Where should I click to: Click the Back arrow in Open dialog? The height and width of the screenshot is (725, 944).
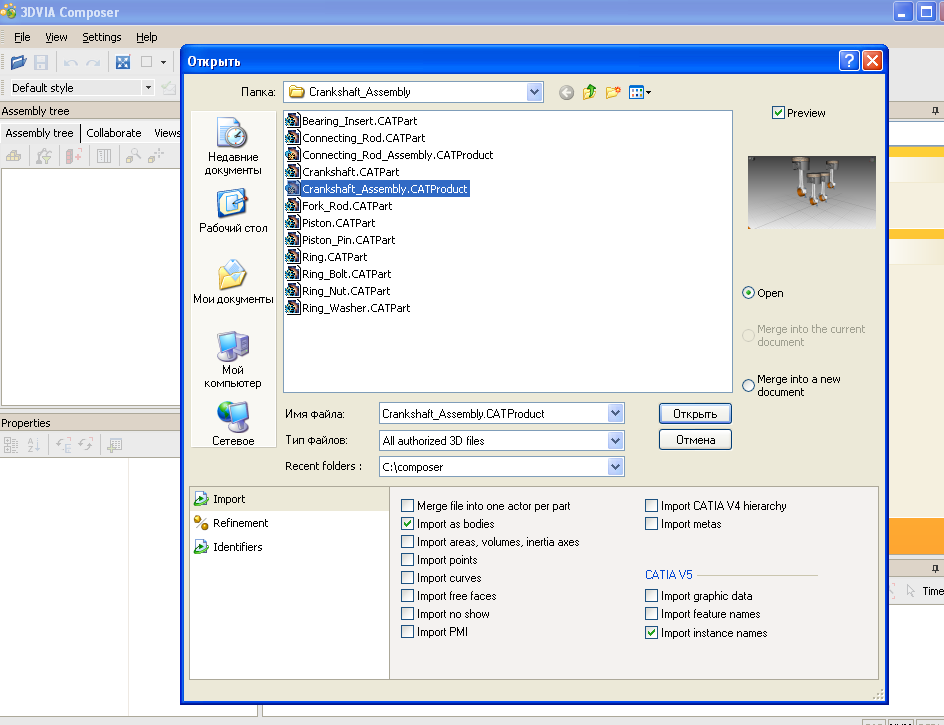[566, 92]
